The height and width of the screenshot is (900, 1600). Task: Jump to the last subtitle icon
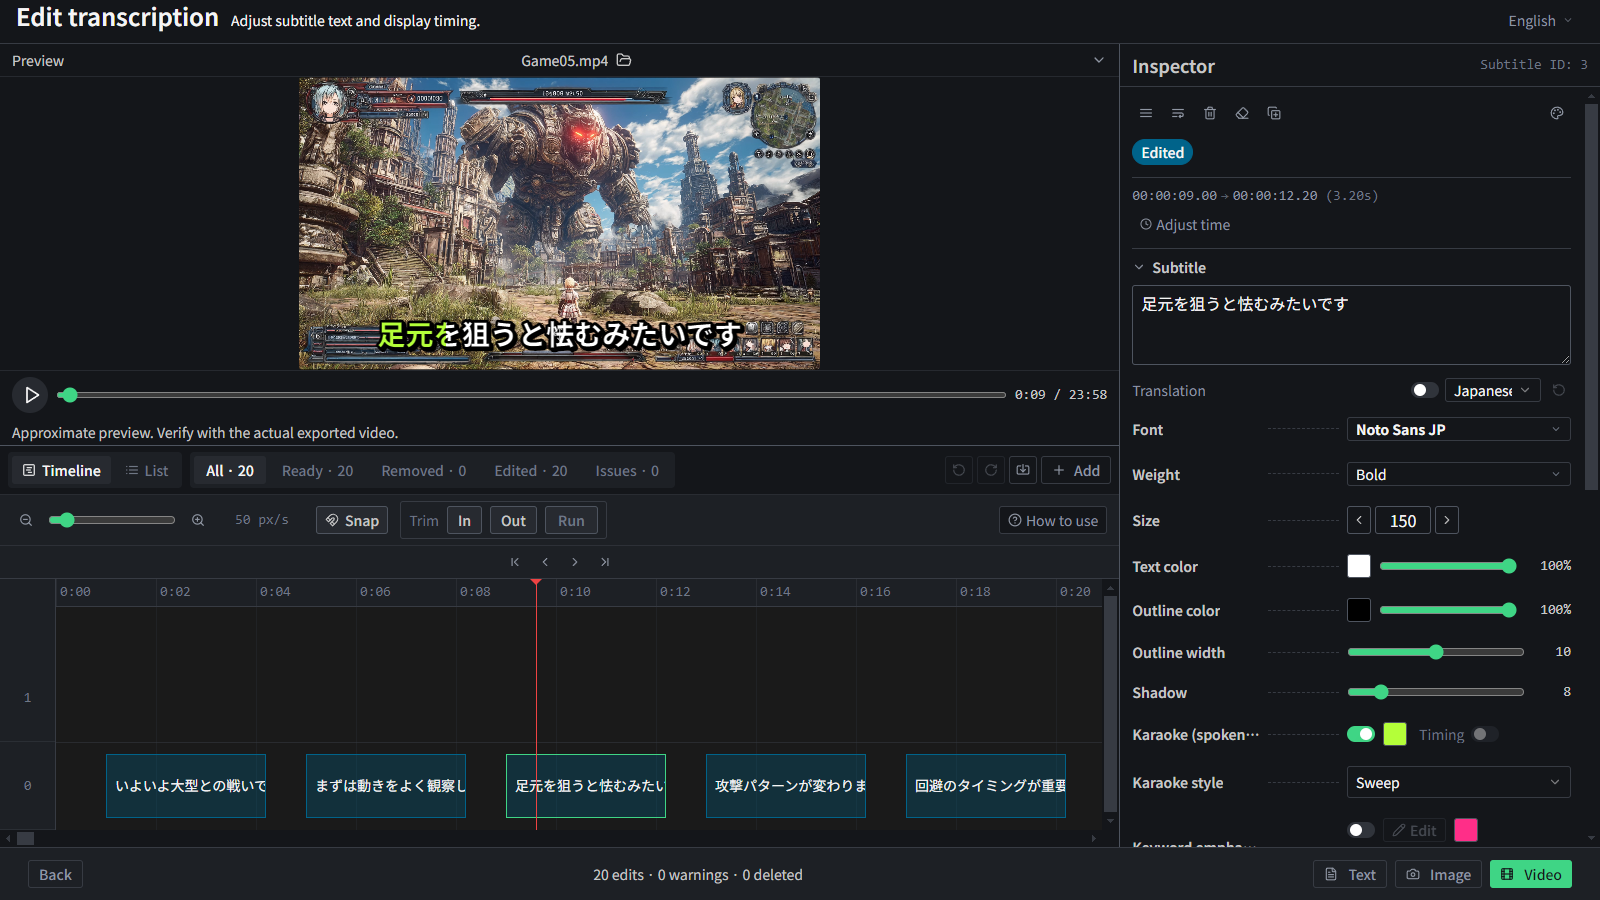click(605, 562)
